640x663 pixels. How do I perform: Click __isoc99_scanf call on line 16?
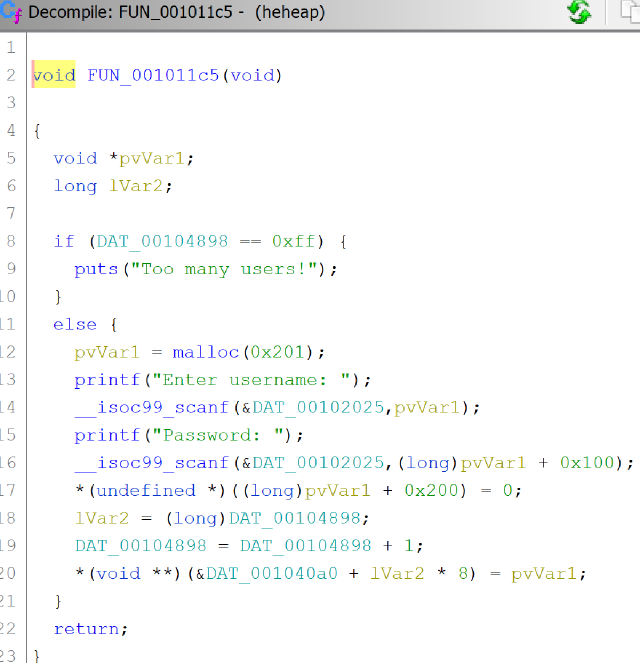(152, 463)
